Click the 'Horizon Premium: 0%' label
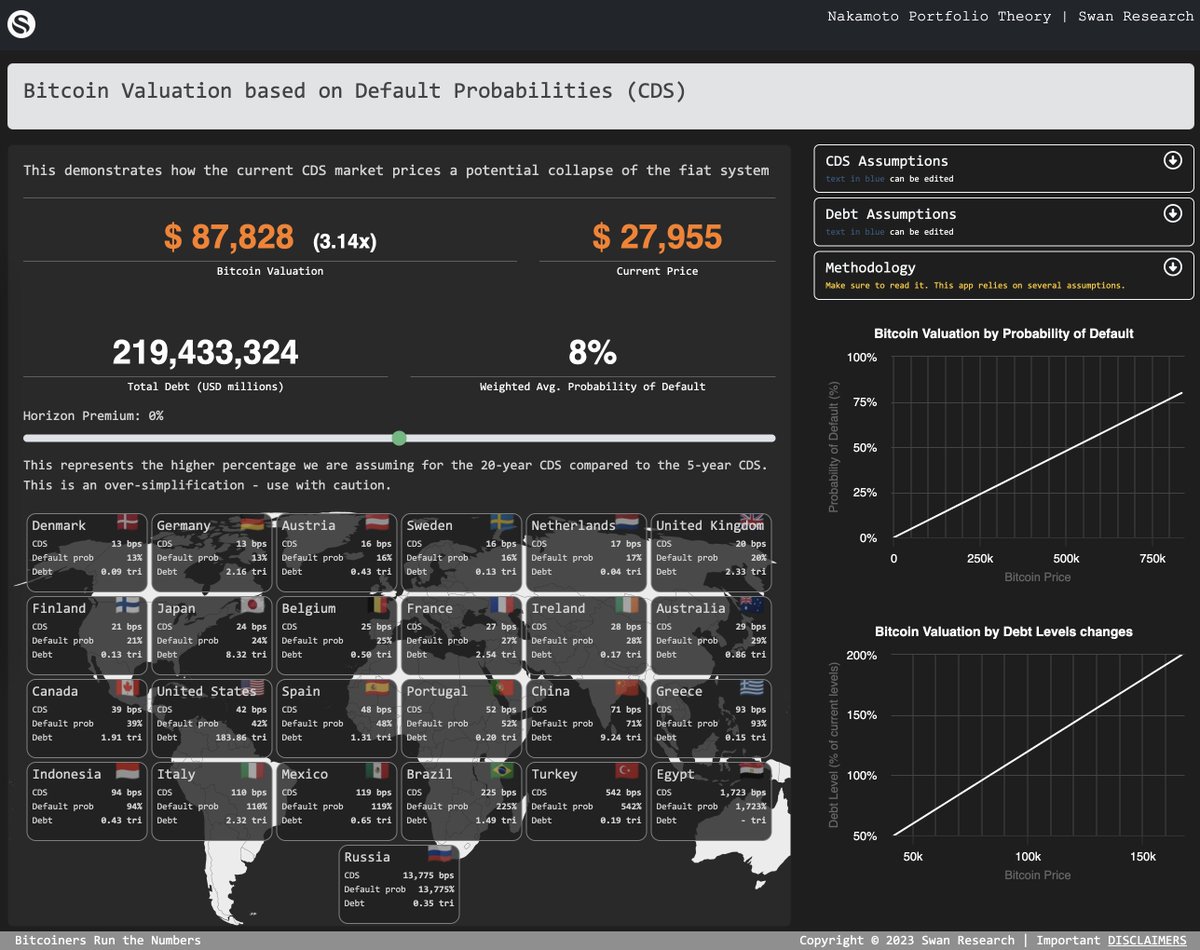This screenshot has width=1200, height=950. [93, 415]
